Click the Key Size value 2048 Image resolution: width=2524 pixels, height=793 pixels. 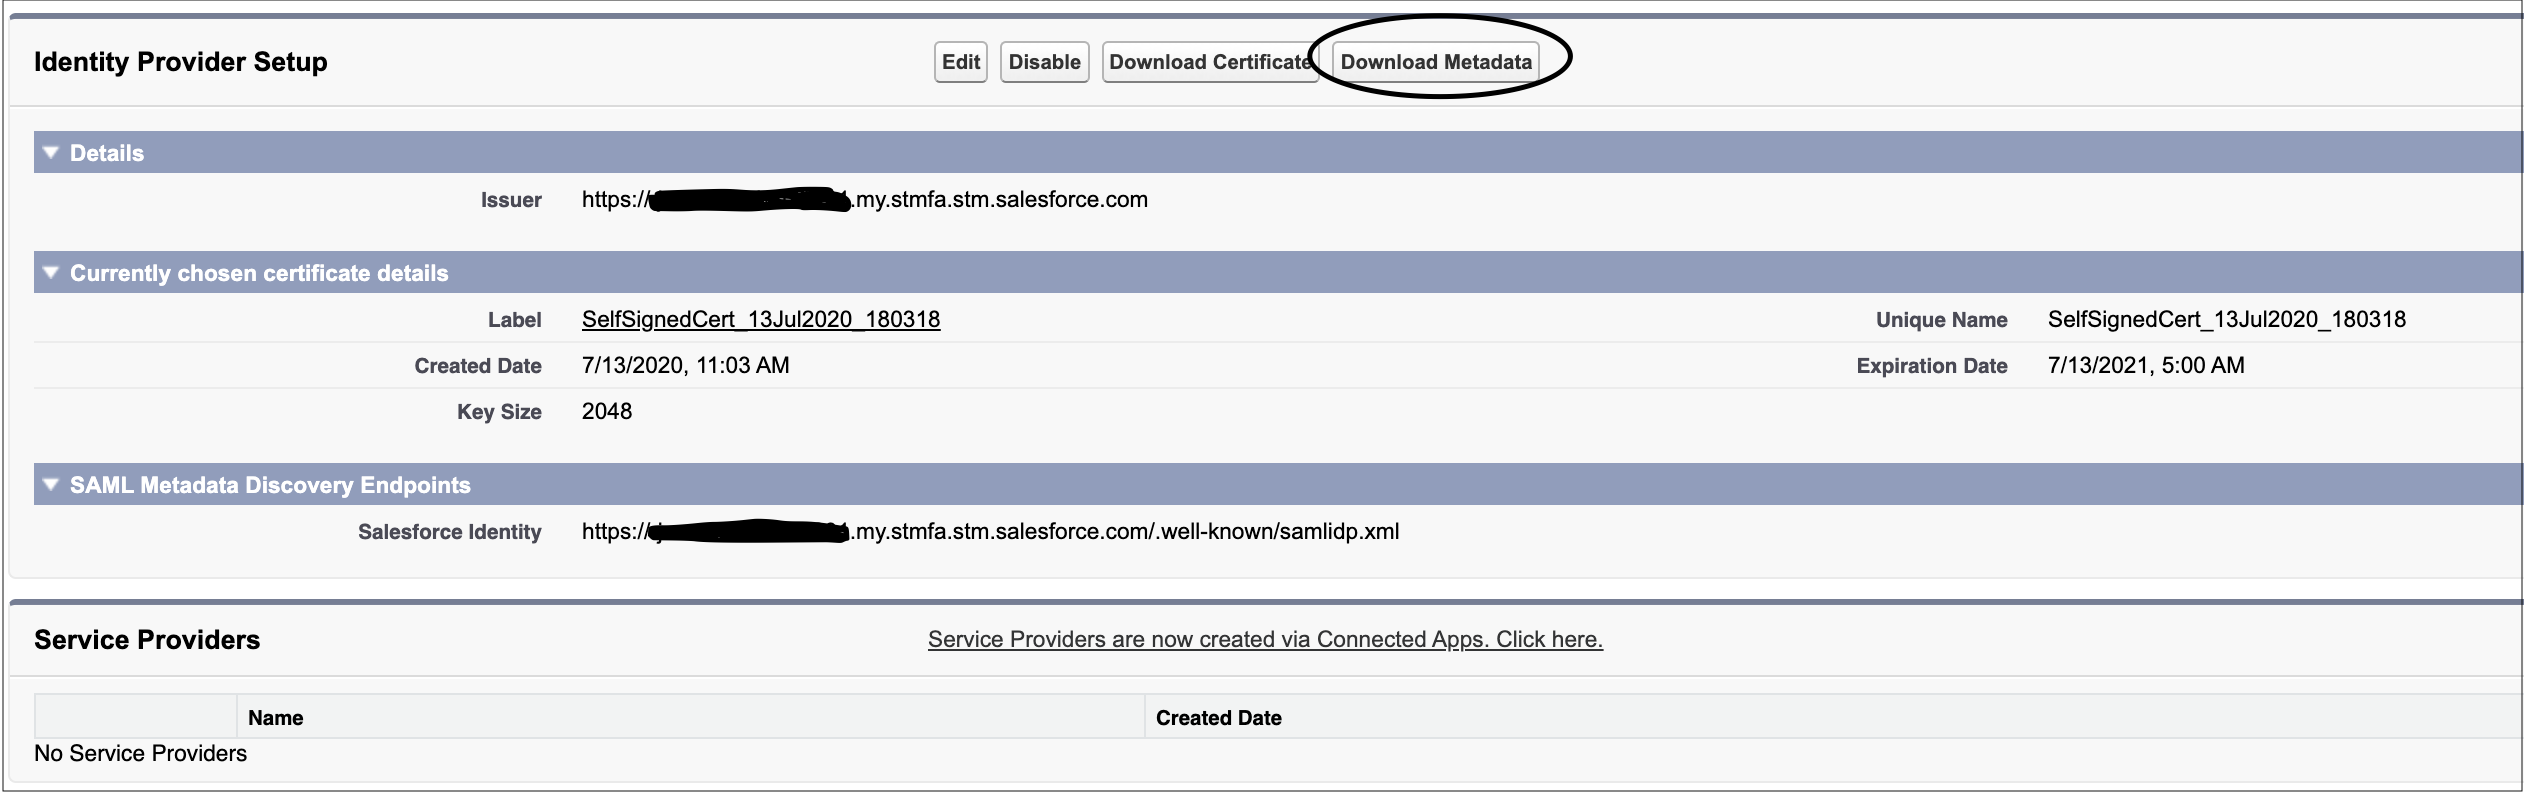pyautogui.click(x=607, y=412)
